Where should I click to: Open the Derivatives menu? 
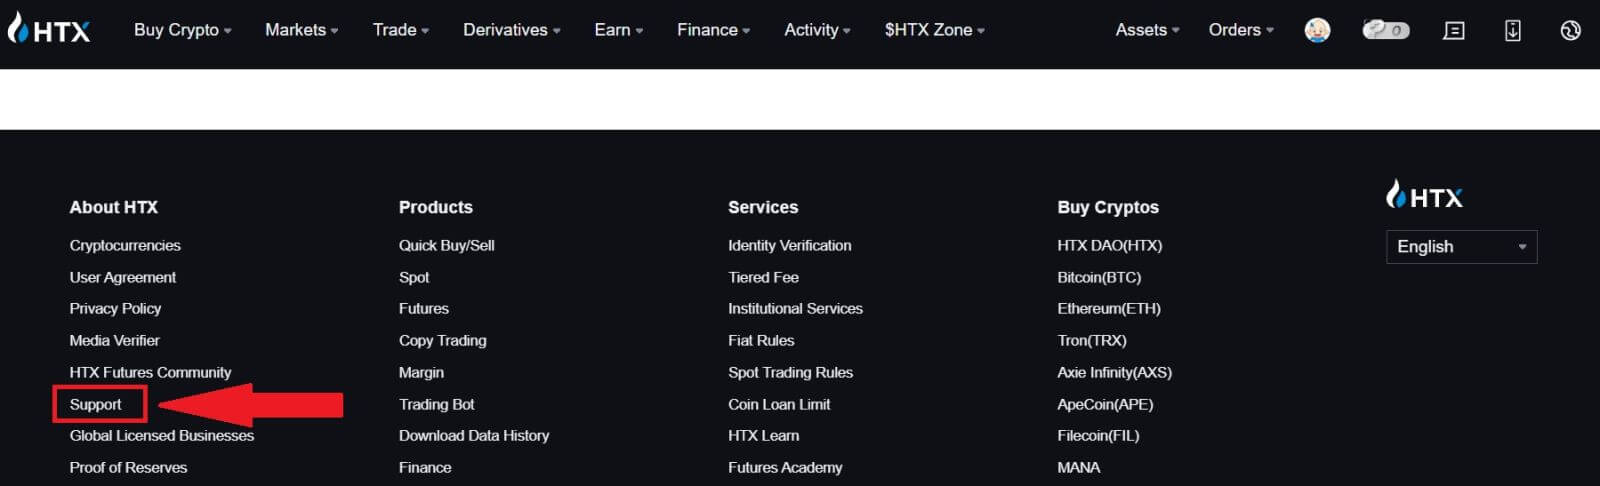[x=511, y=30]
